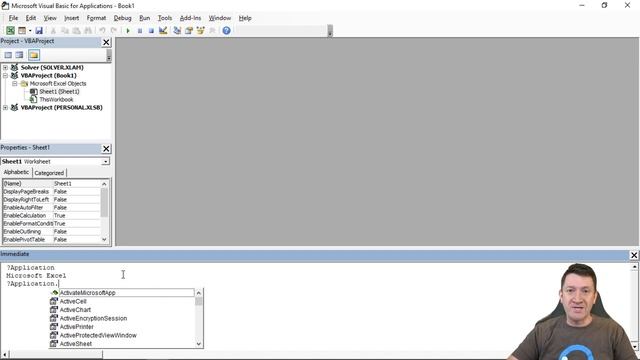Choose ActivateMicrosoftApp from the autocomplete list
The height and width of the screenshot is (360, 640).
coord(121,293)
